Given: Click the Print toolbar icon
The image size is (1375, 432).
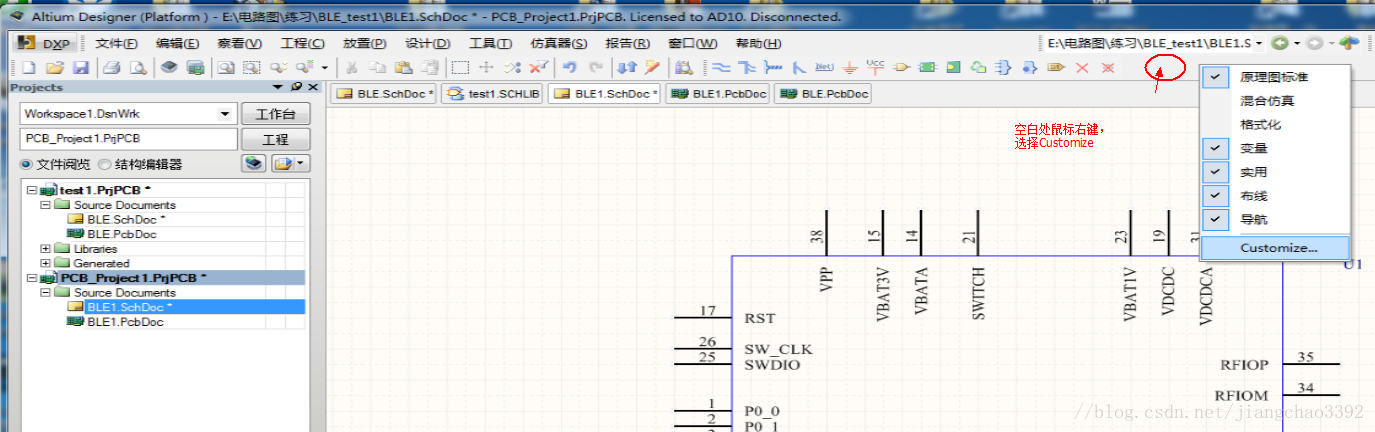Looking at the screenshot, I should [x=112, y=68].
